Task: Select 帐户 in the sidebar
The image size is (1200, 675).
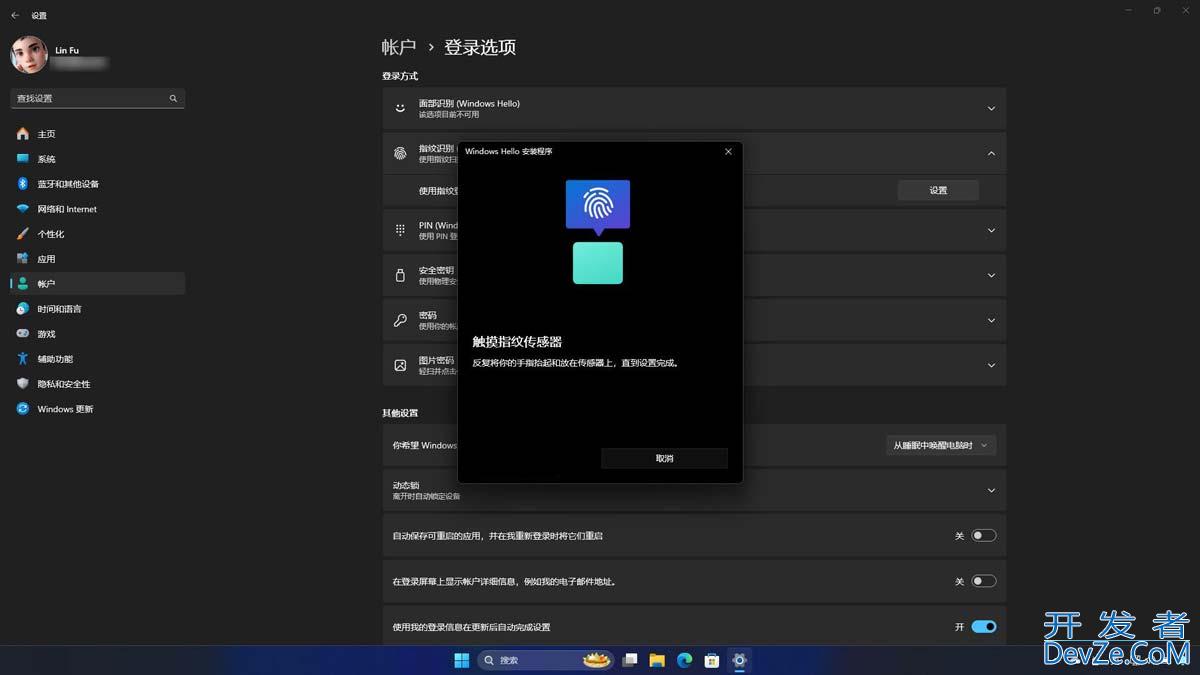Action: [98, 284]
